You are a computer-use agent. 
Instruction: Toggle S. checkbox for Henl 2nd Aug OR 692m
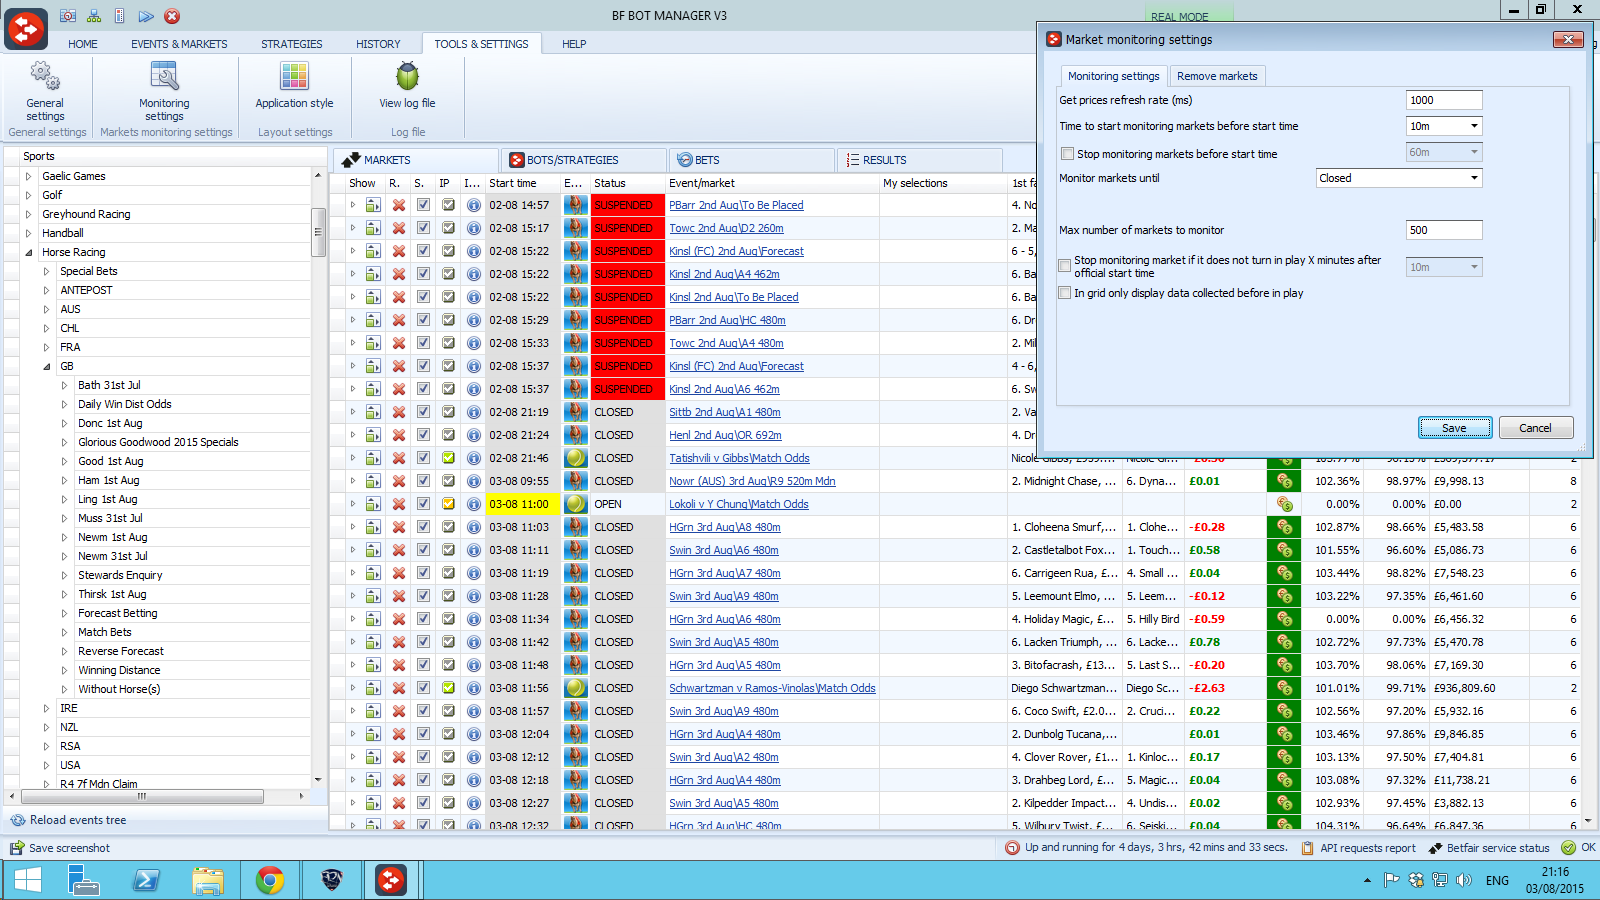pyautogui.click(x=423, y=435)
